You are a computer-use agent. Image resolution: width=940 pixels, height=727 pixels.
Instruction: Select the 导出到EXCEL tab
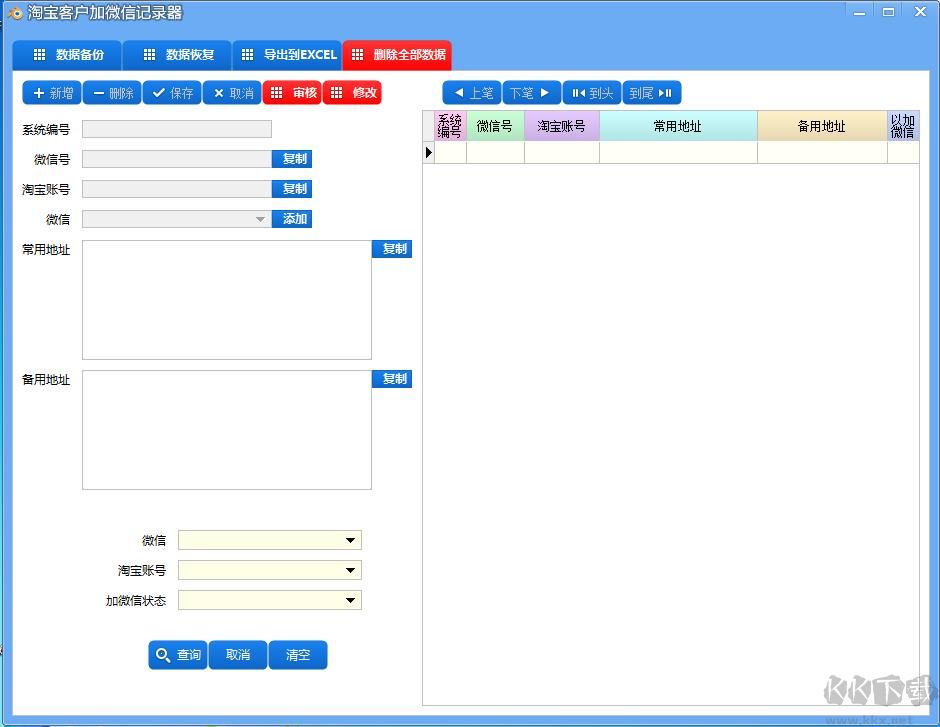click(x=287, y=55)
